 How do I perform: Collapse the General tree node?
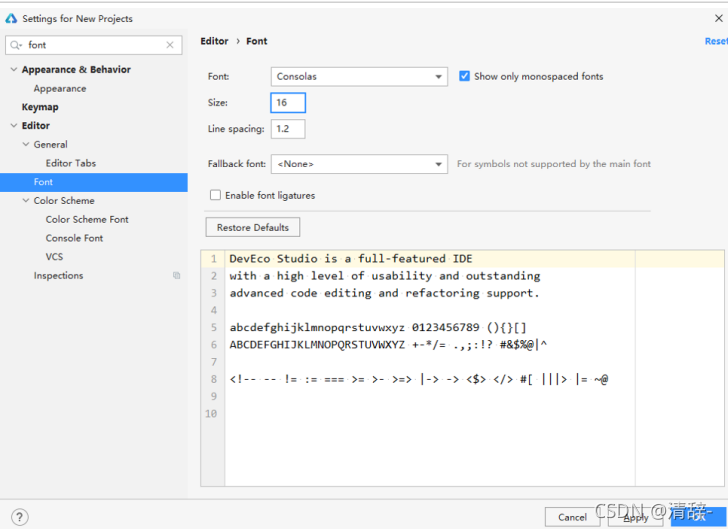26,144
